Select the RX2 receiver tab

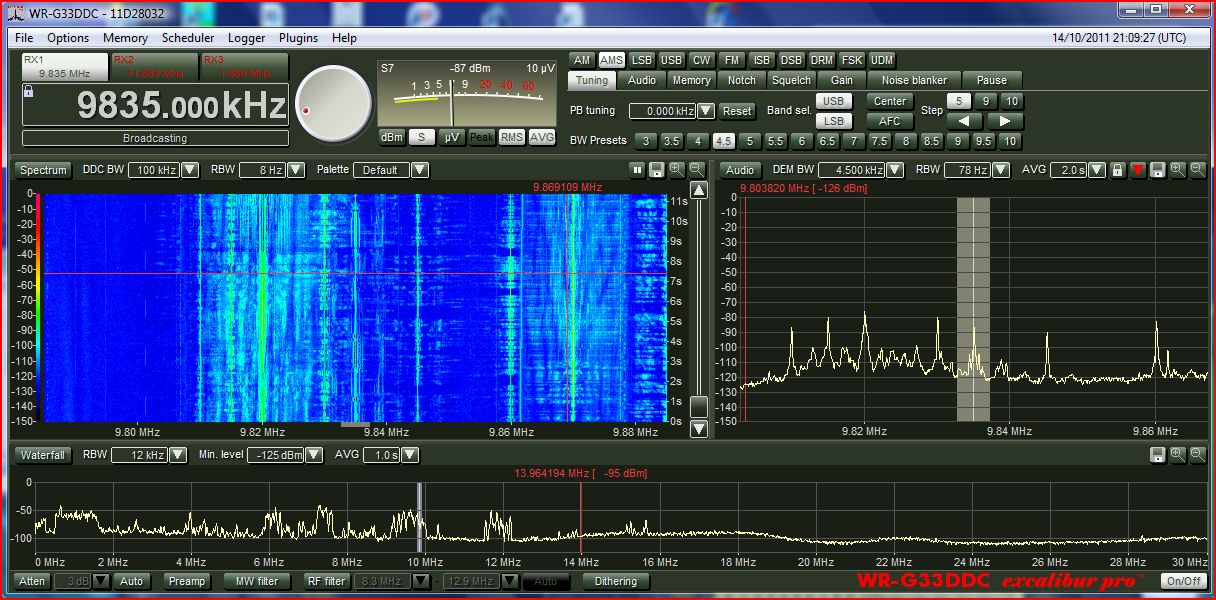pos(153,67)
